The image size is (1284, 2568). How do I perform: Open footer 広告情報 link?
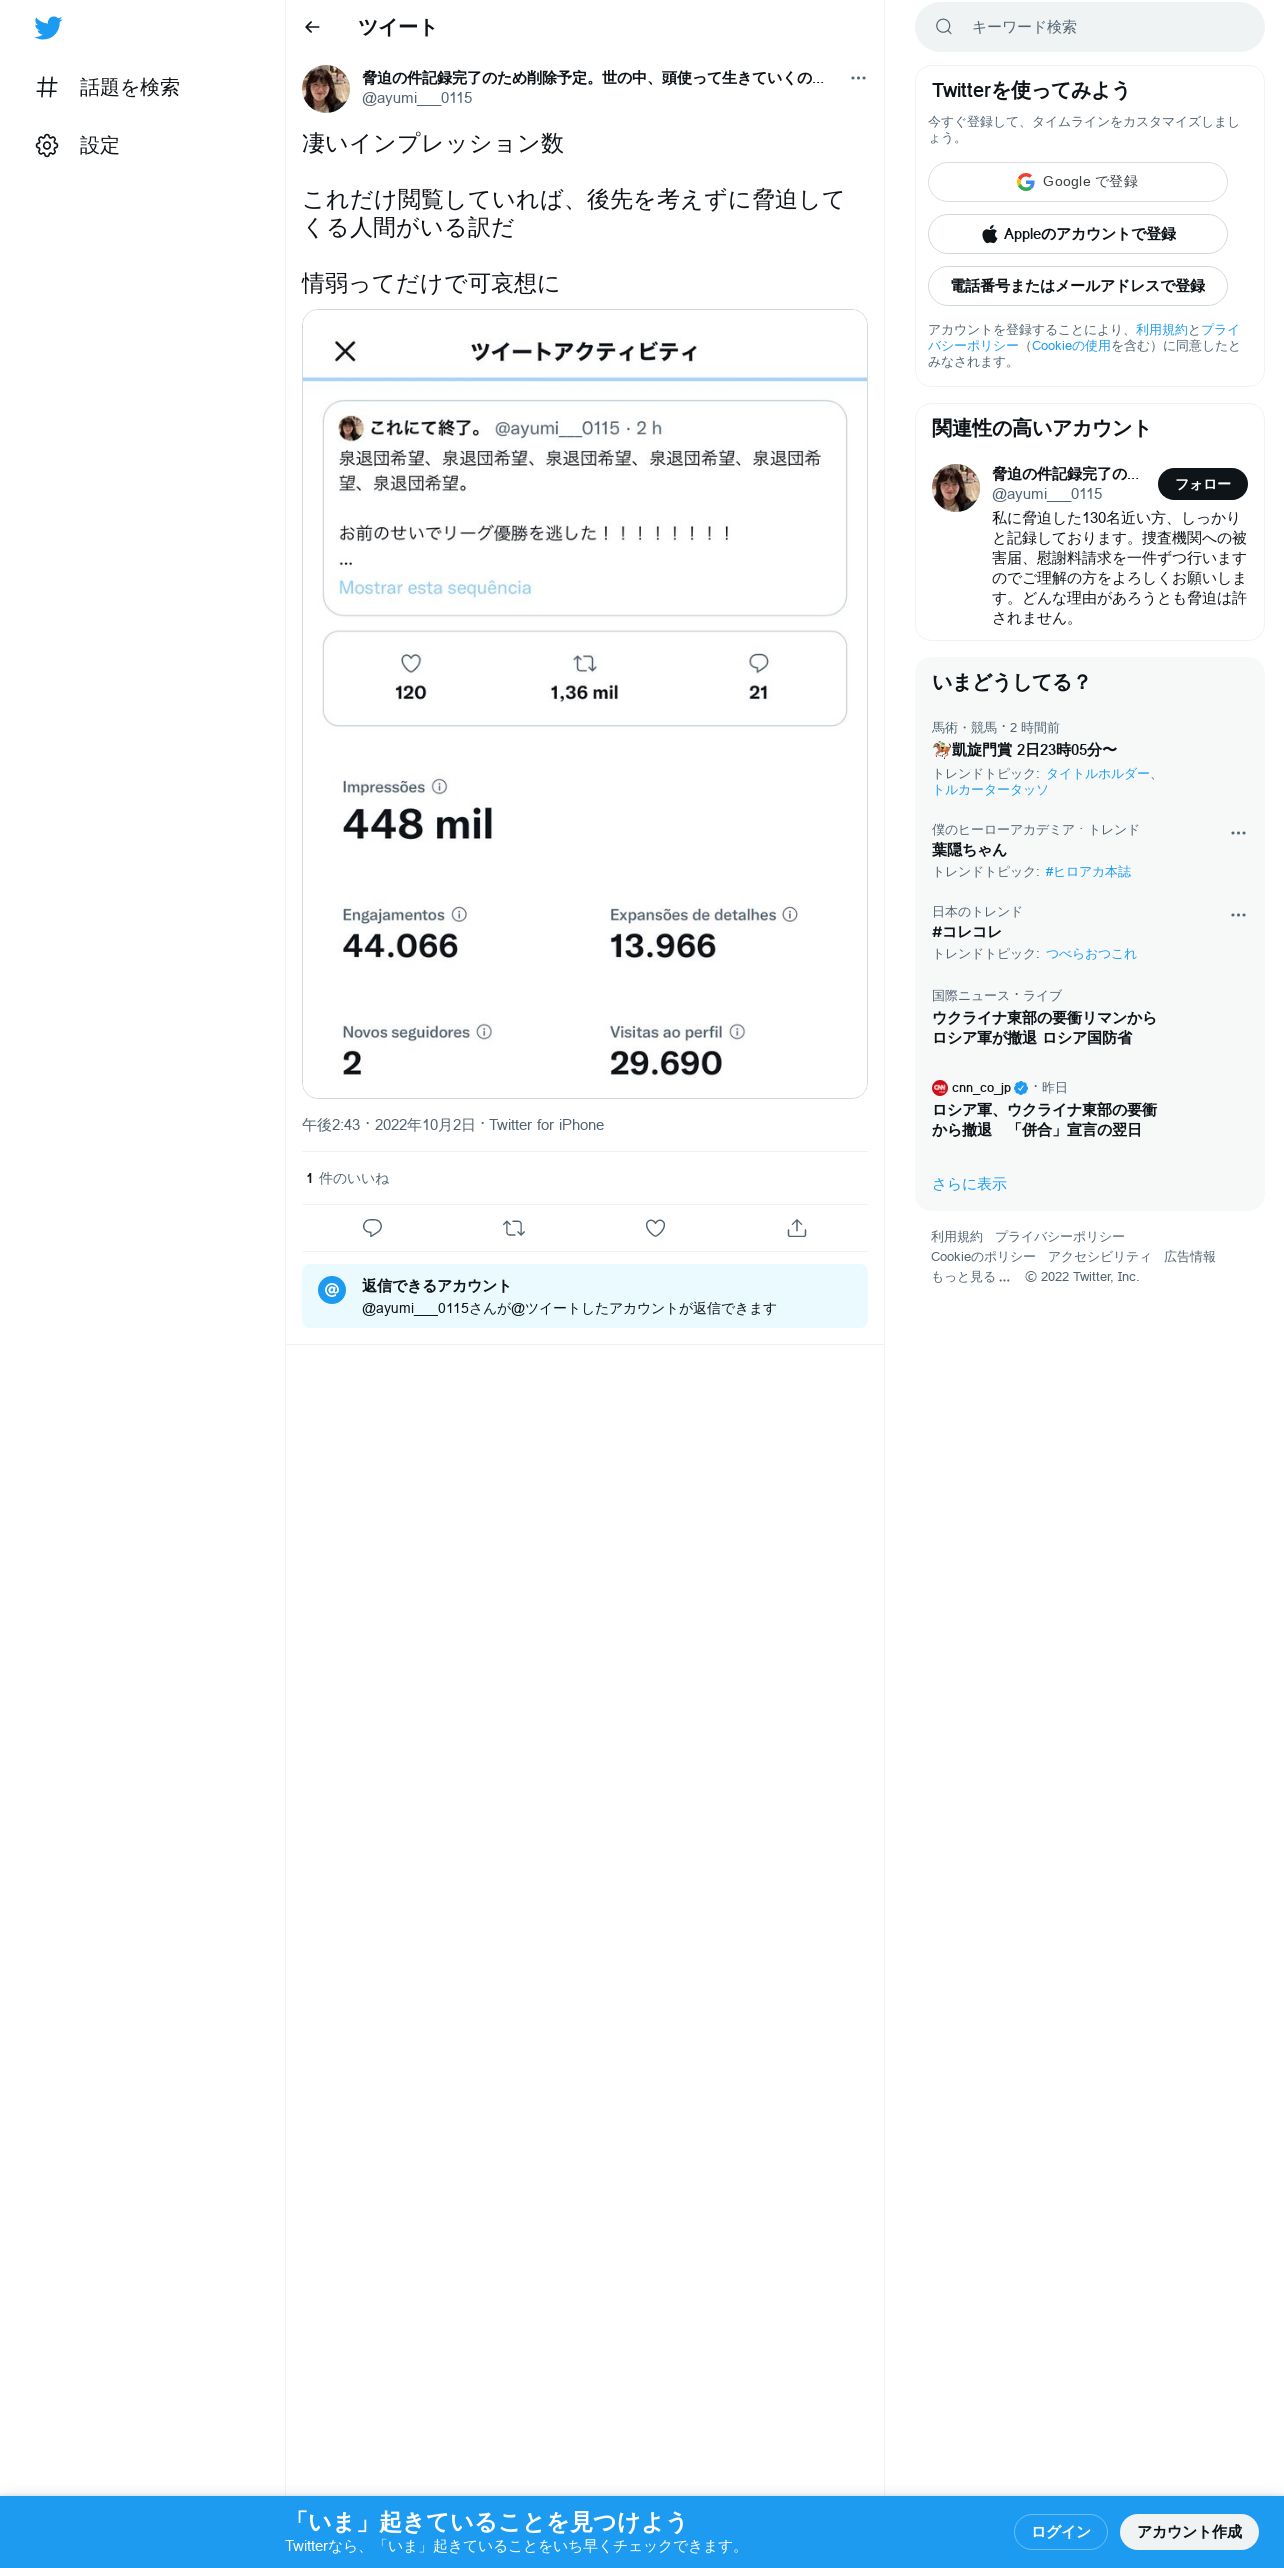click(x=1190, y=1257)
